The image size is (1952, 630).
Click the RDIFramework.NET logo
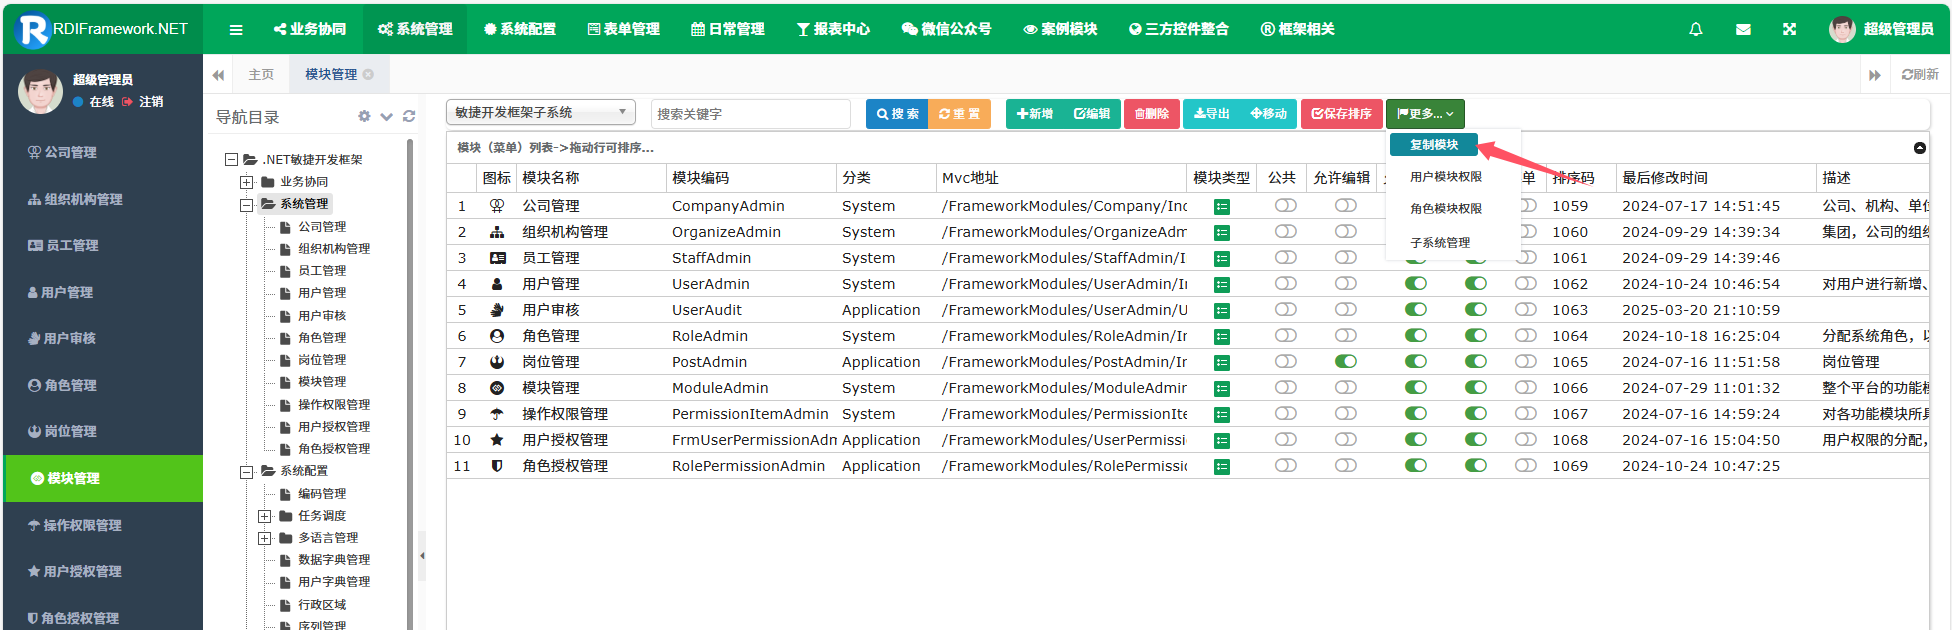(103, 29)
